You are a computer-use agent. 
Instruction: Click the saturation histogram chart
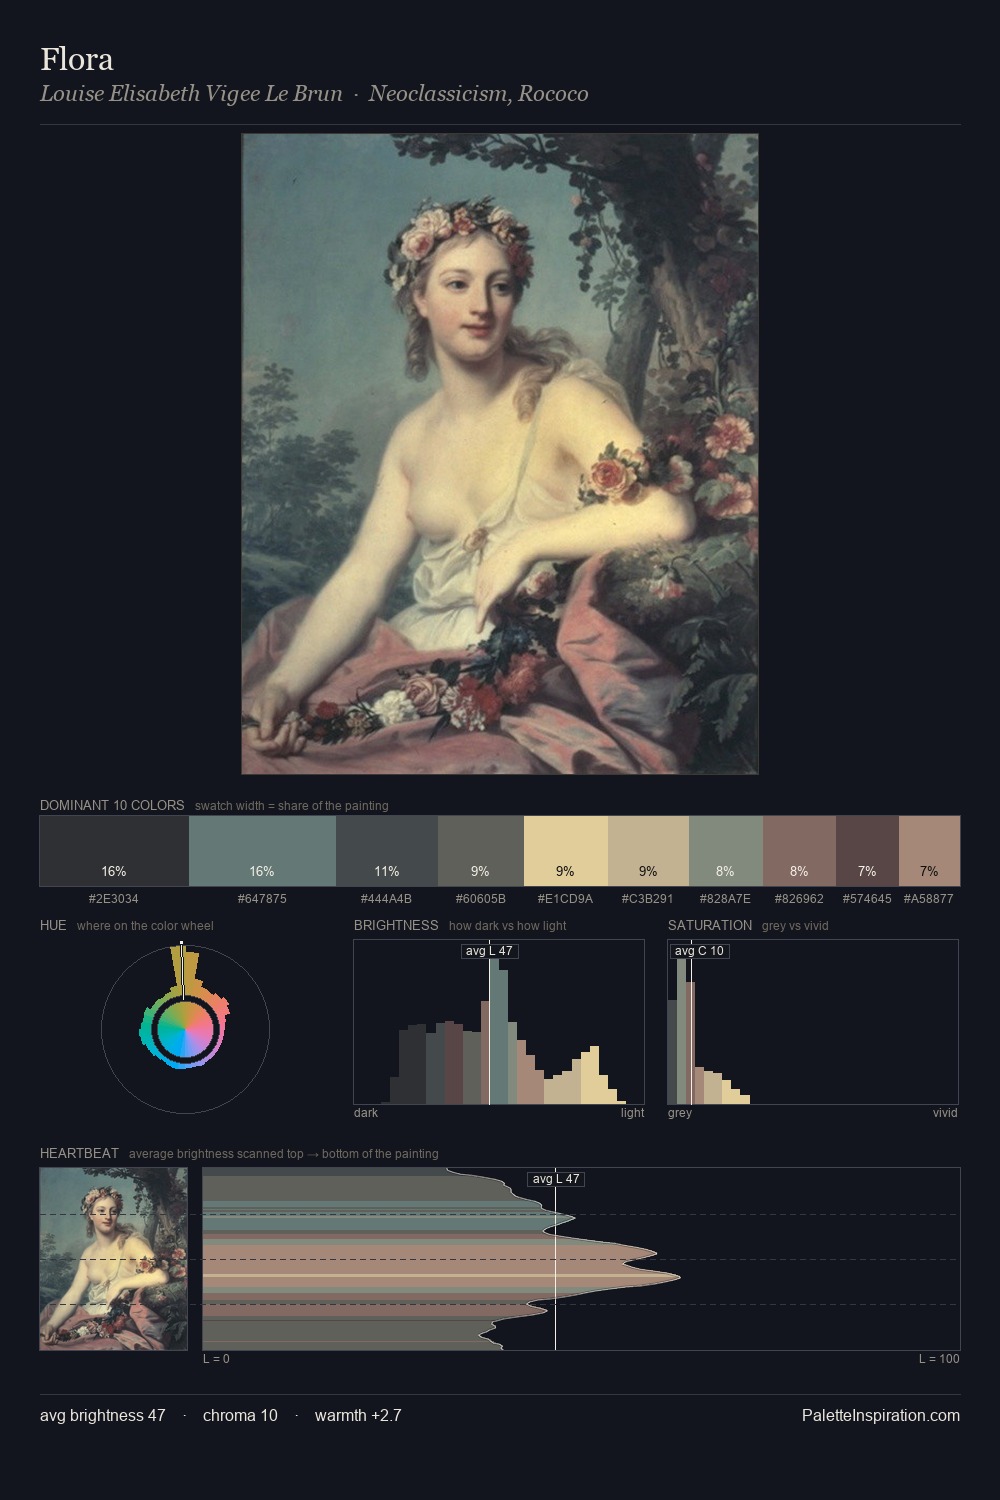coord(813,1022)
